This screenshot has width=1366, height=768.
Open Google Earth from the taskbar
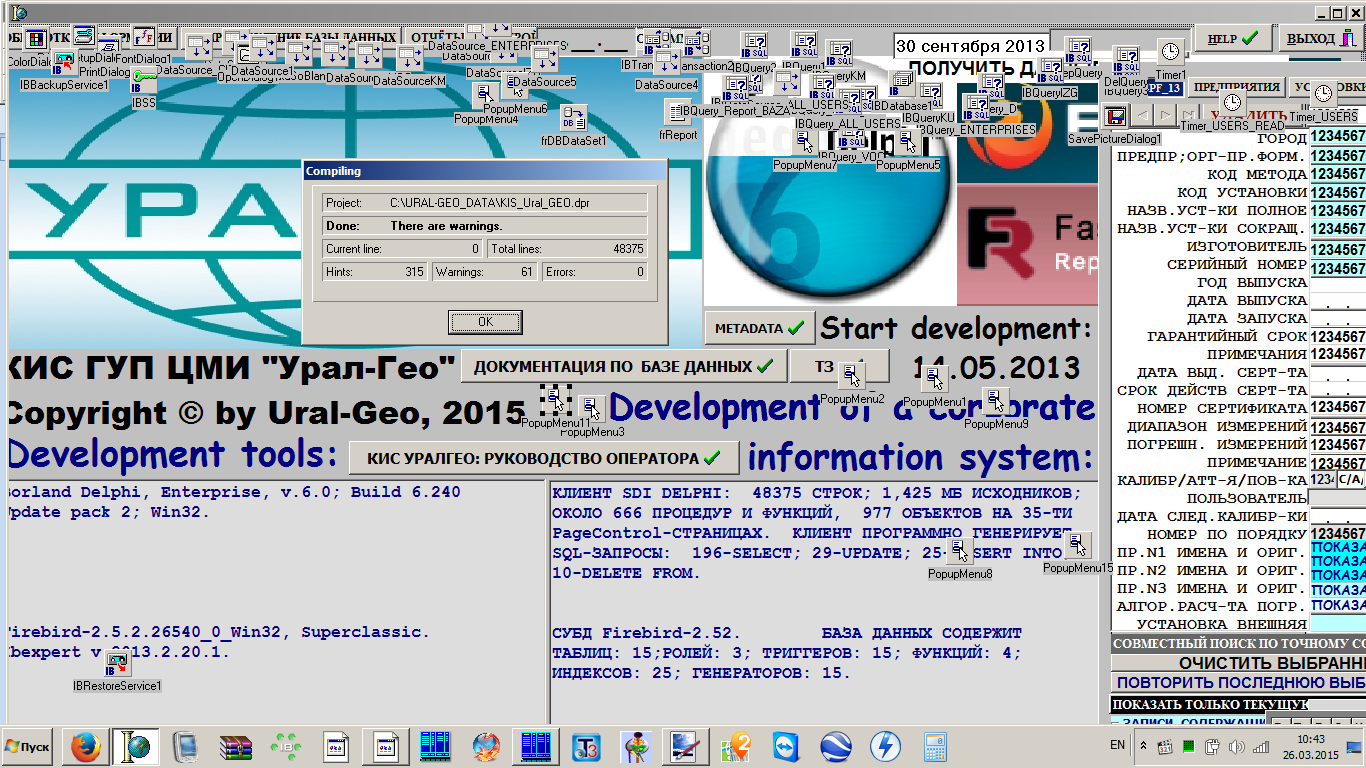pyautogui.click(x=836, y=746)
